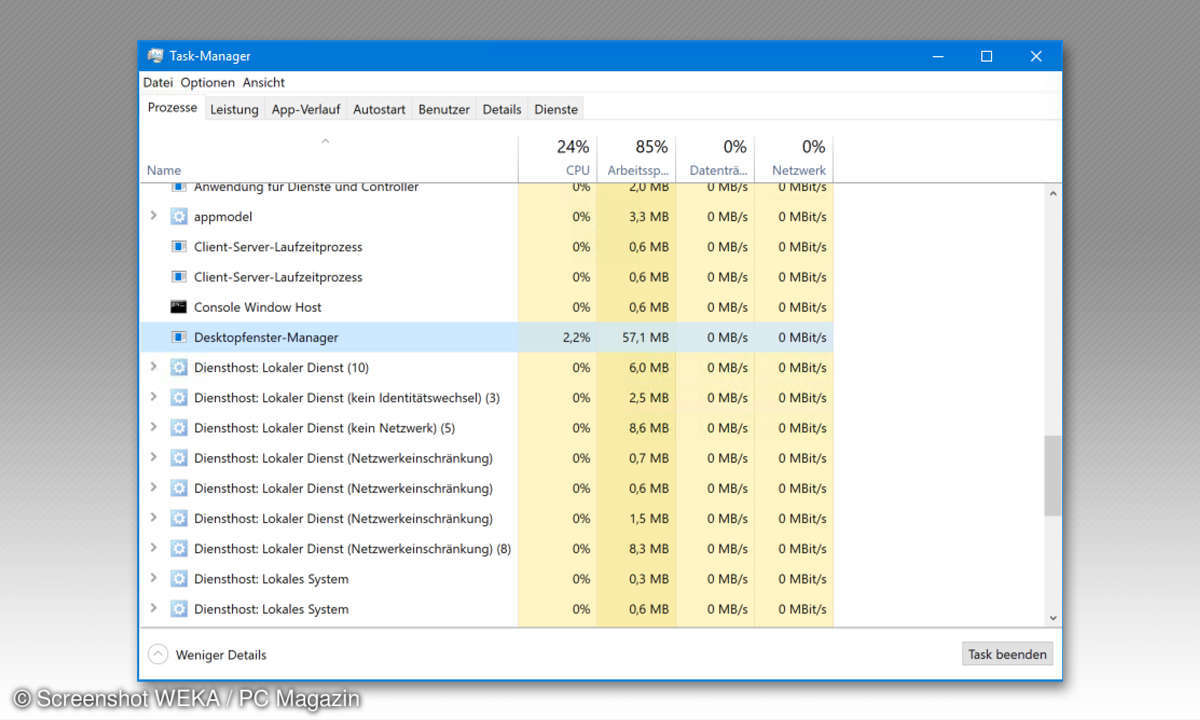This screenshot has width=1200, height=720.
Task: Expand Lokaler Dienst (Netzwerkeinschränkung) (8)
Action: [153, 548]
